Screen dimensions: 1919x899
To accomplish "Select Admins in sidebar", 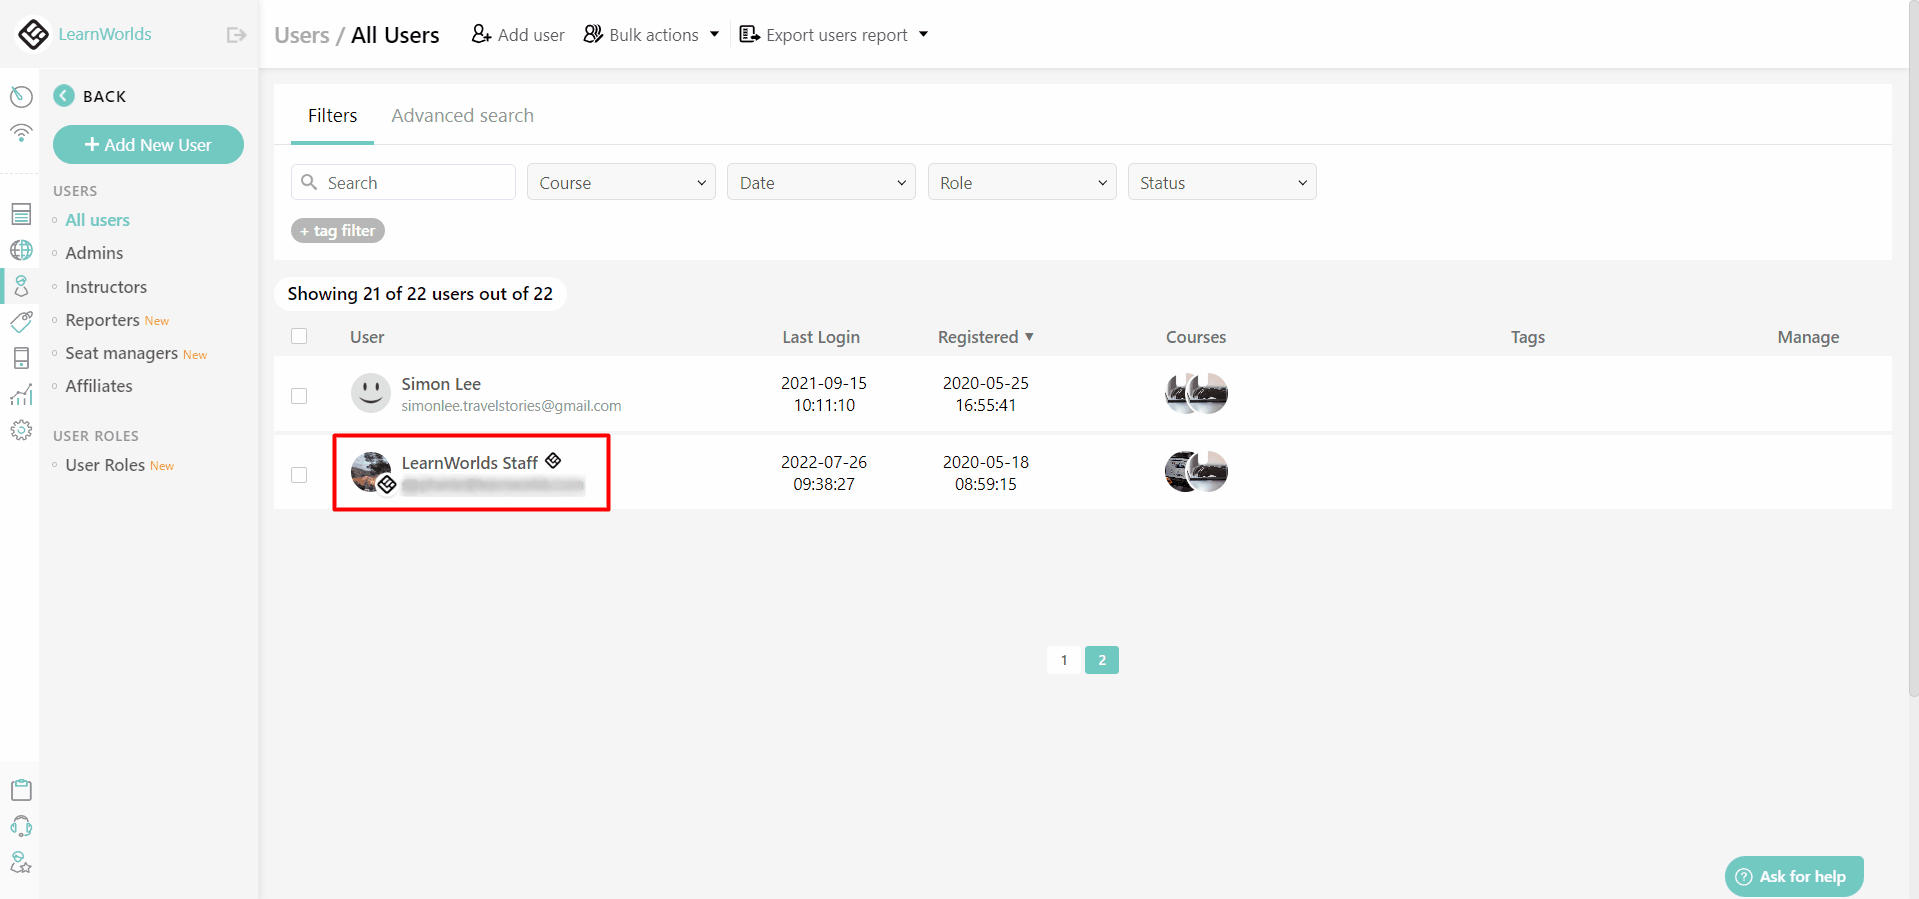I will pyautogui.click(x=94, y=253).
